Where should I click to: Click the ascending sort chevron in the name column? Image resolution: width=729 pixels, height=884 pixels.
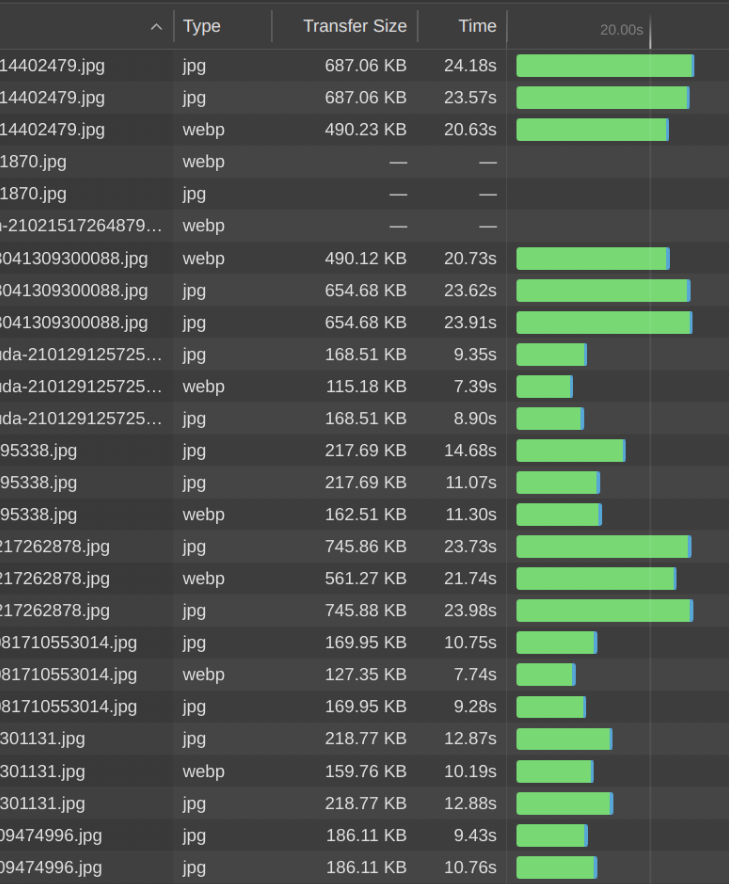pos(156,26)
